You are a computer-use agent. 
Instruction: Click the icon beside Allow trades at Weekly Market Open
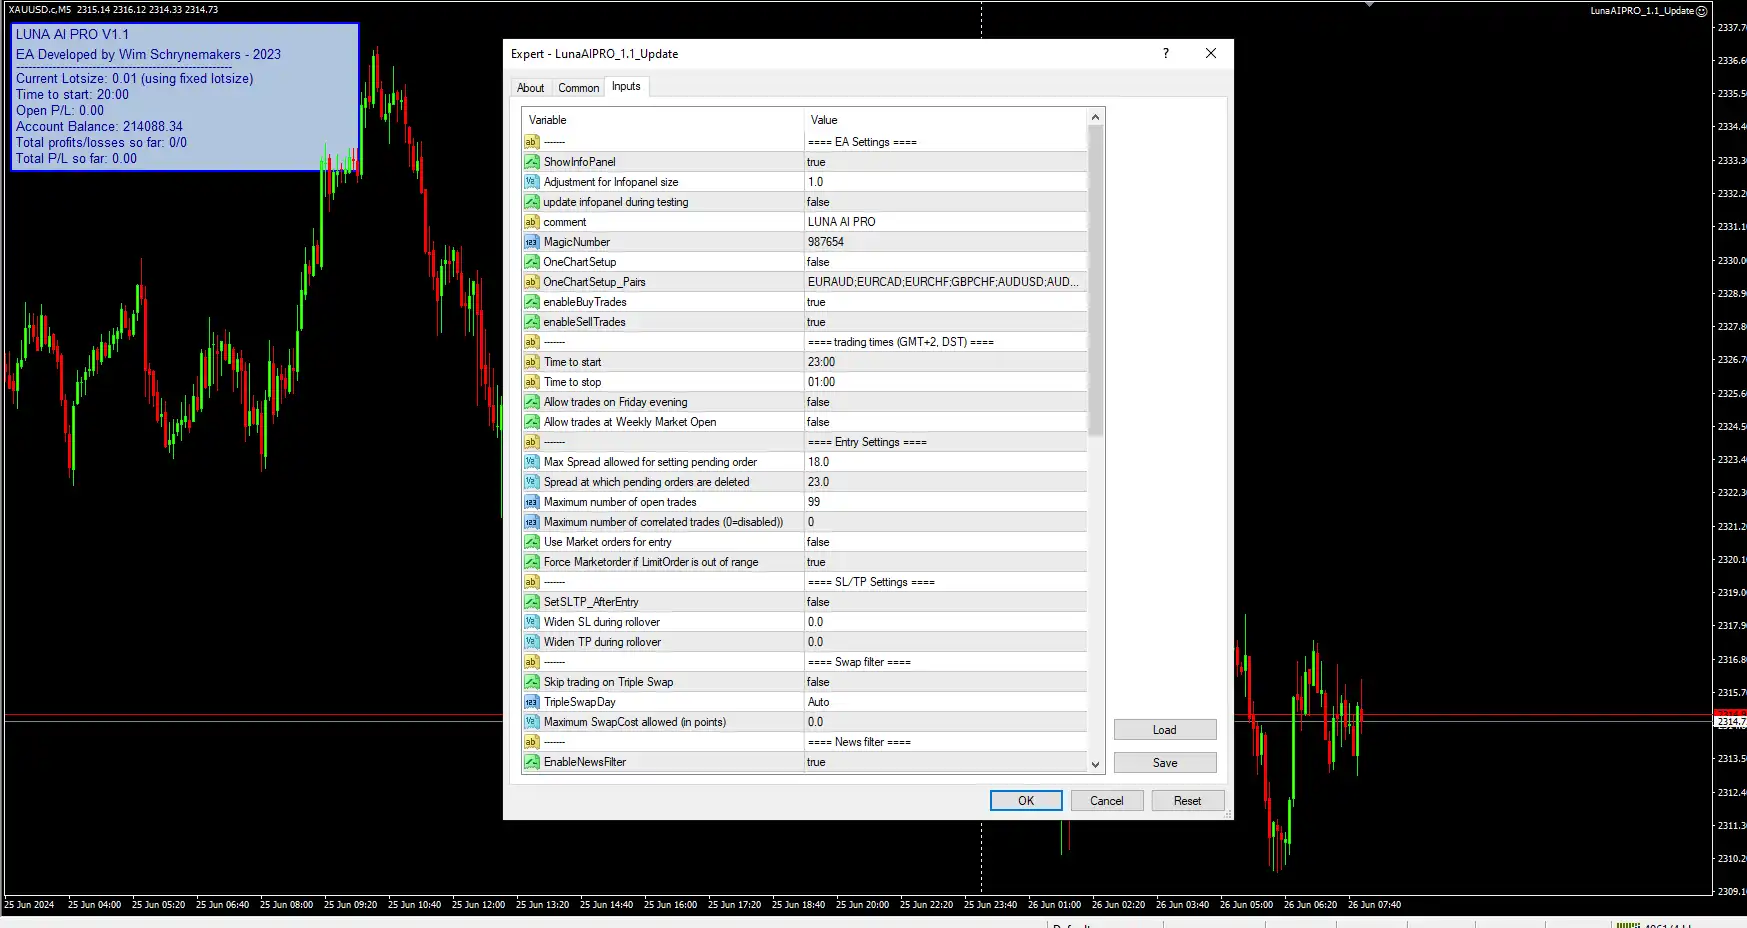[532, 422]
